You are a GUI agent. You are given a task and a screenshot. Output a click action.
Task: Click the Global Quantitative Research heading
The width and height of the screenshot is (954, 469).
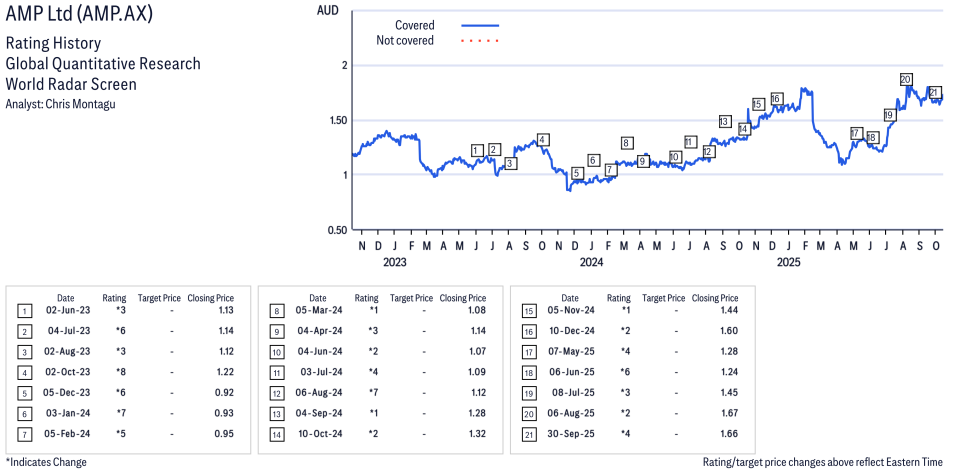[103, 64]
